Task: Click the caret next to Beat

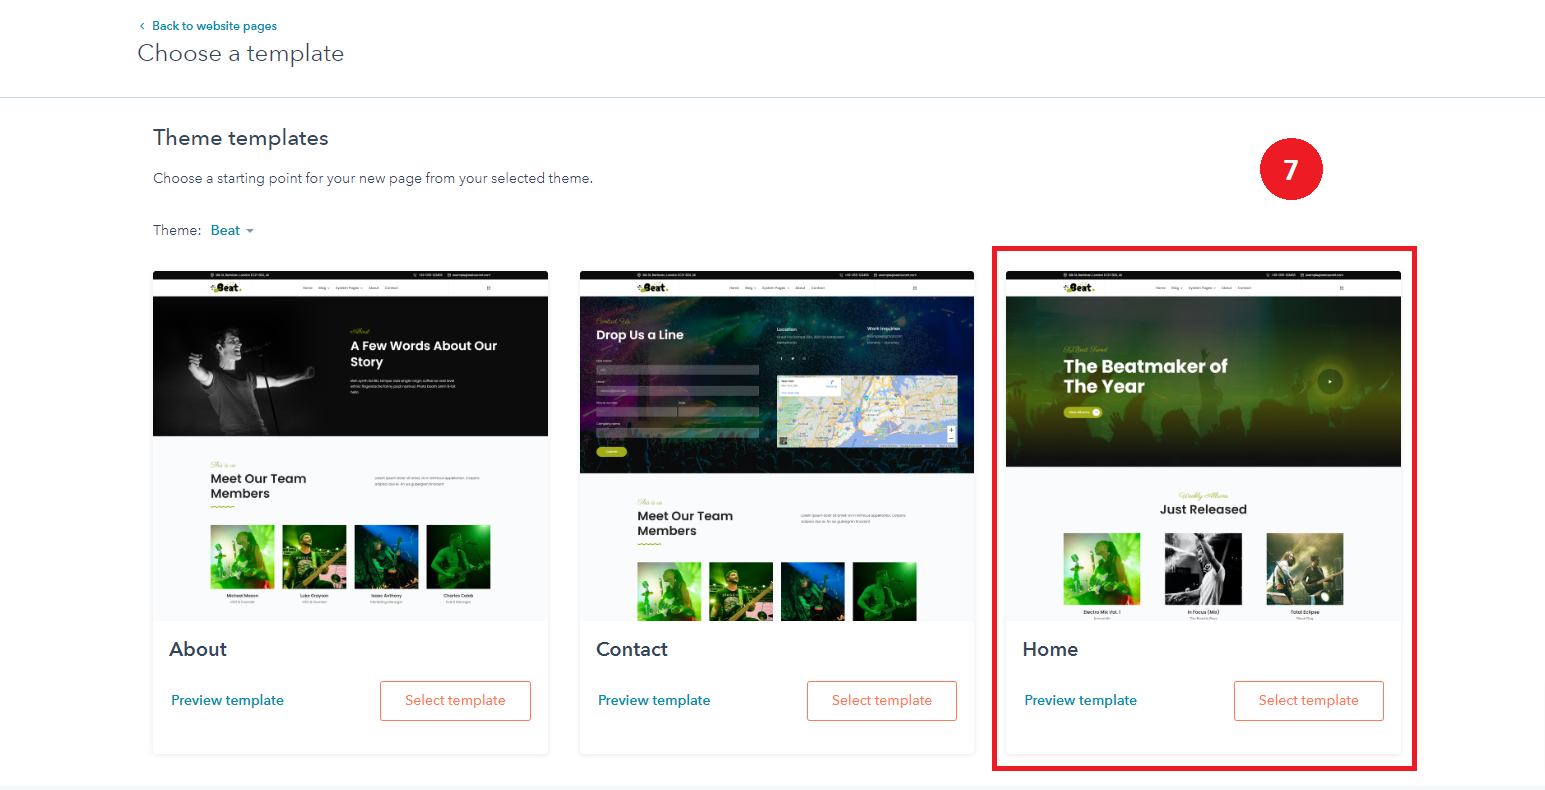Action: click(x=250, y=231)
